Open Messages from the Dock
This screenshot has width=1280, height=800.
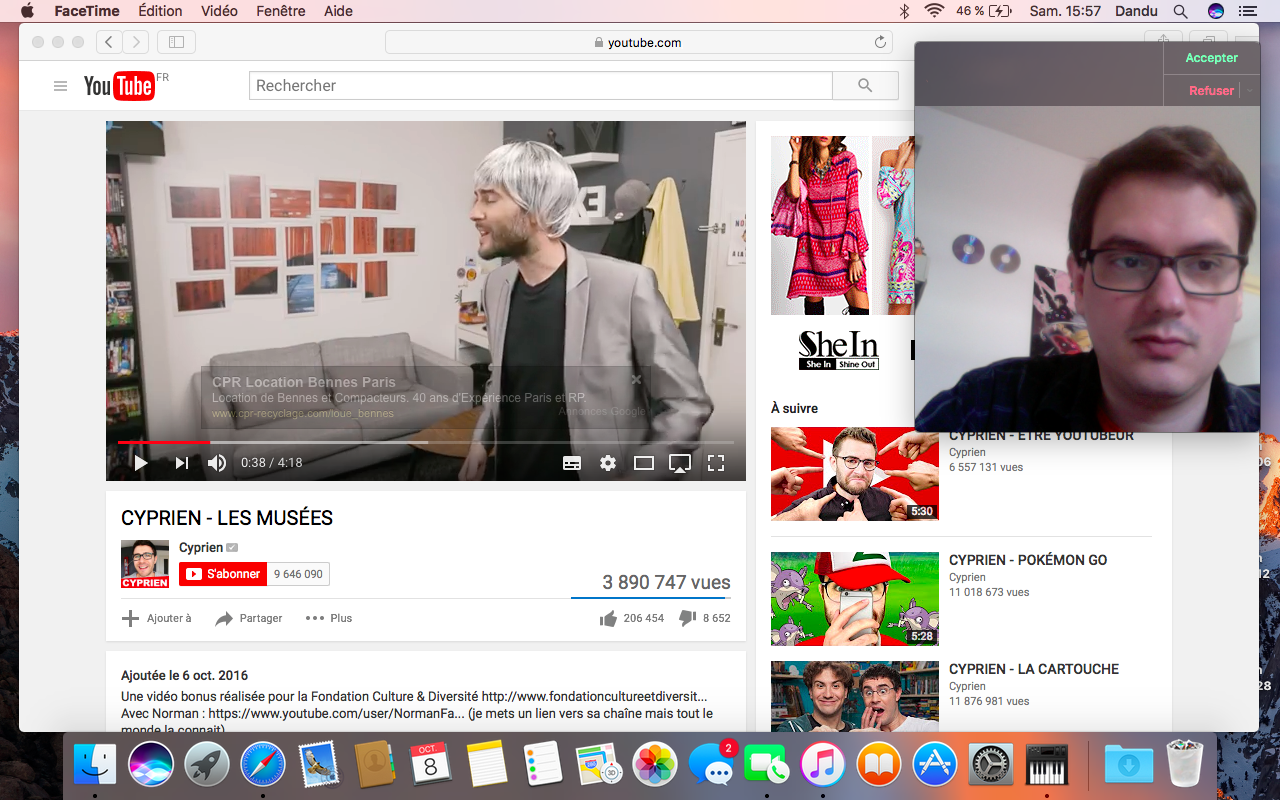712,765
